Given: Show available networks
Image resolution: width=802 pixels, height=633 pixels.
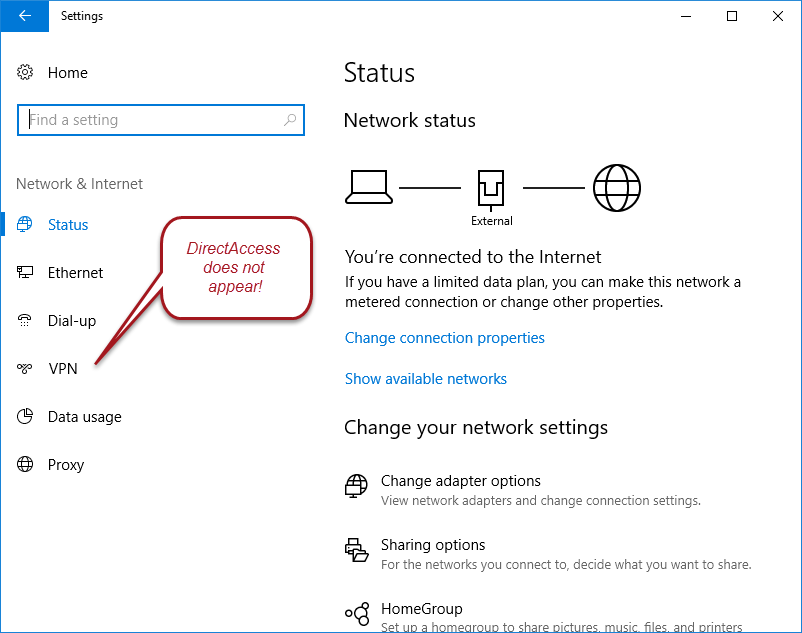Looking at the screenshot, I should pyautogui.click(x=425, y=378).
